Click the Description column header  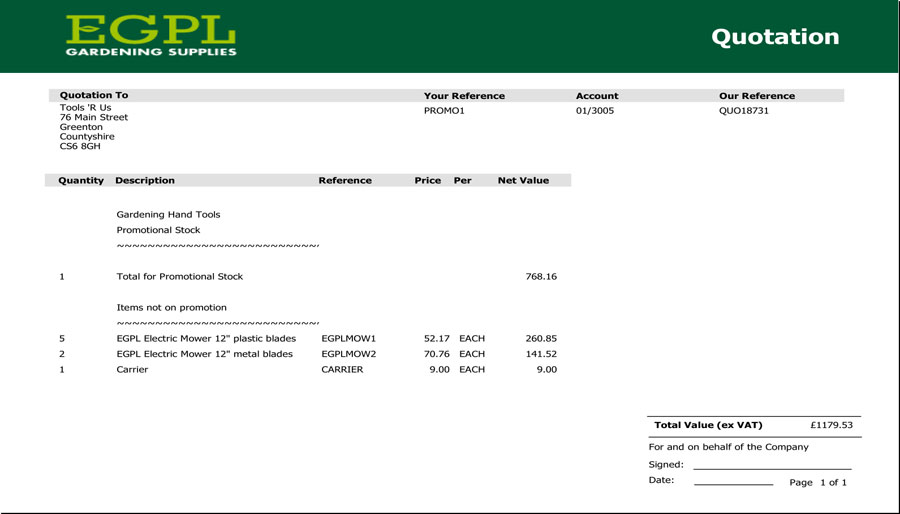145,180
